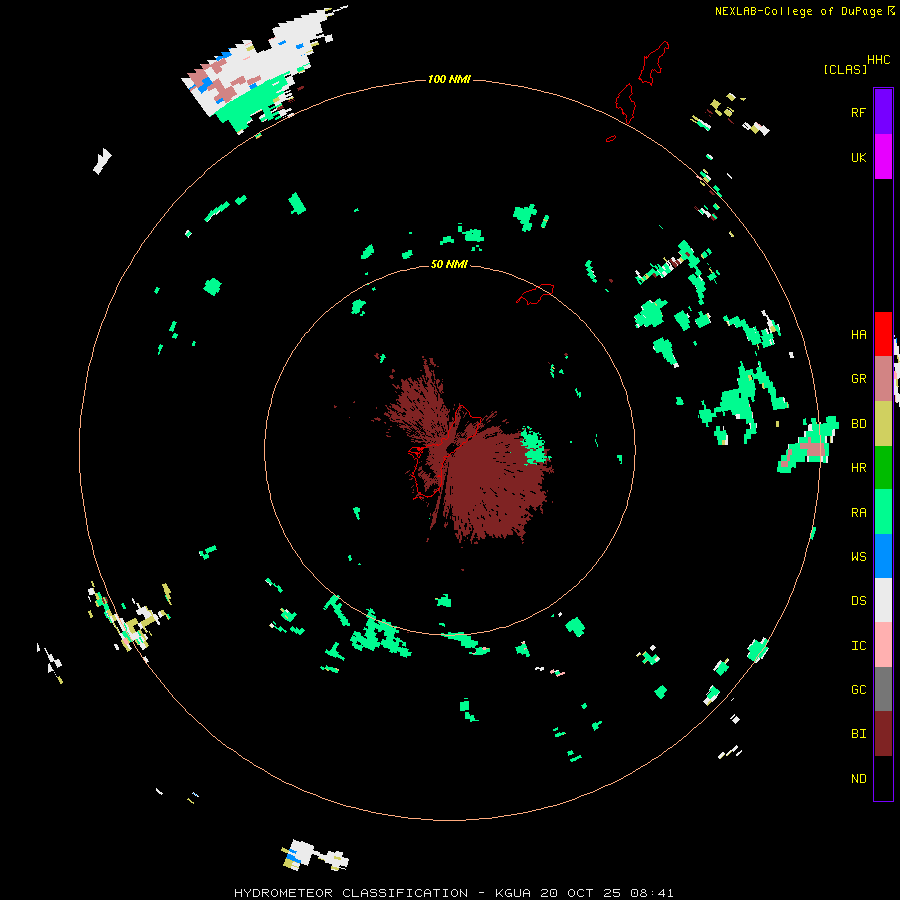Pick the RA bright green legend swatch
This screenshot has height=900, width=900.
pyautogui.click(x=883, y=511)
